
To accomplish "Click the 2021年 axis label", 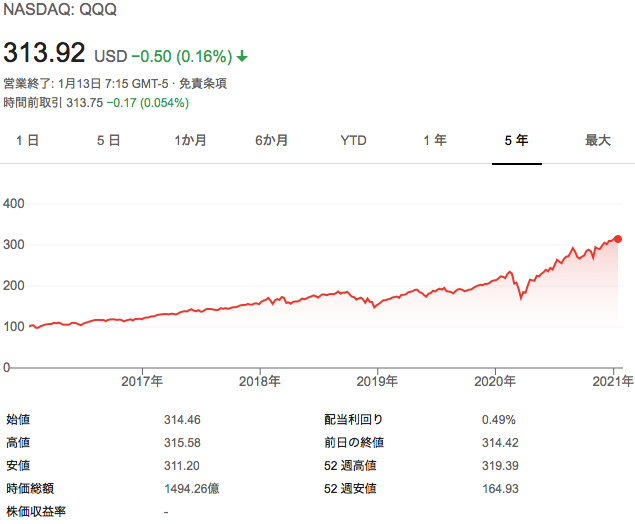I will click(613, 381).
